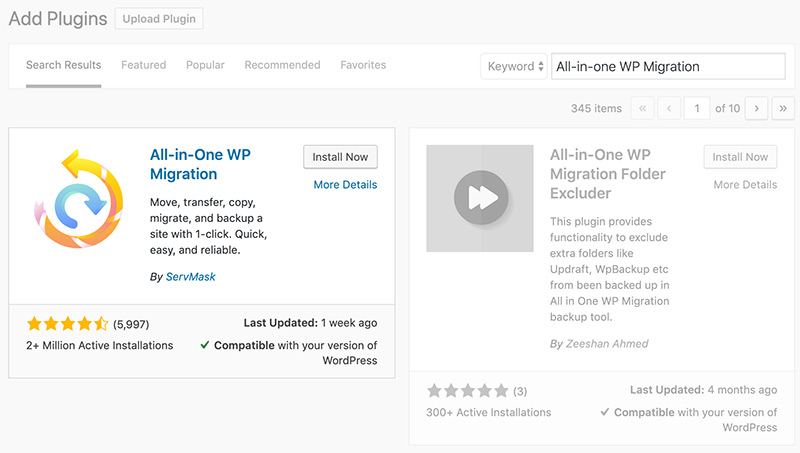Image resolution: width=800 pixels, height=453 pixels.
Task: Open the All-in-One WP Migration title link
Action: (200, 164)
